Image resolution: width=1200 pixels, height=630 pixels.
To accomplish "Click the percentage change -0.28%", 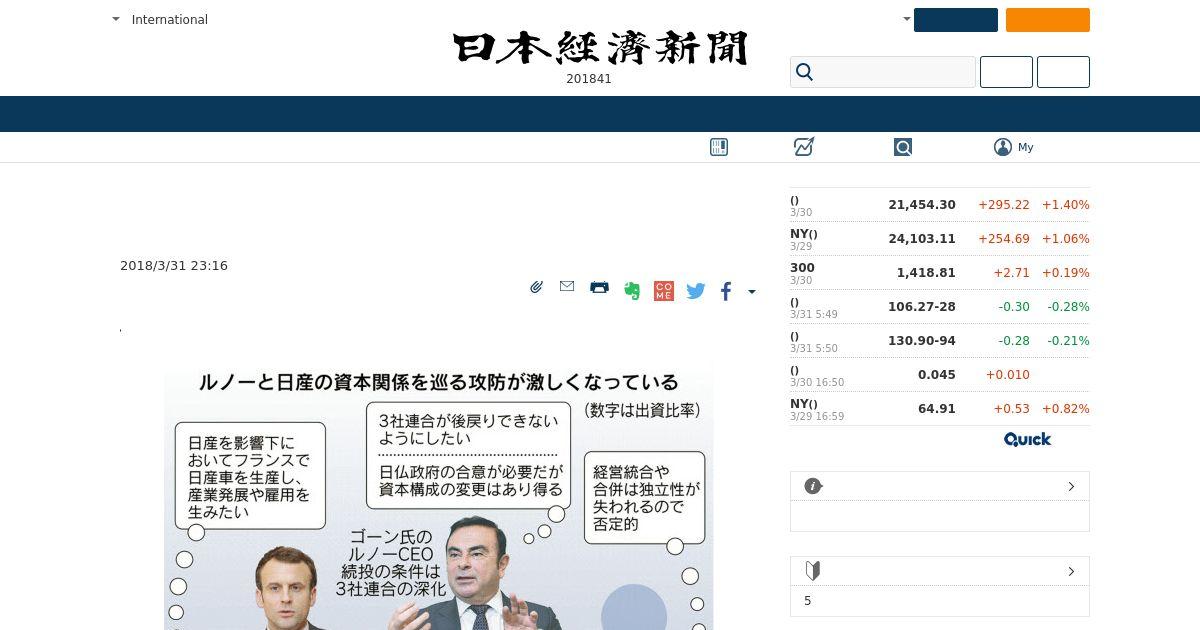I will [x=1068, y=307].
